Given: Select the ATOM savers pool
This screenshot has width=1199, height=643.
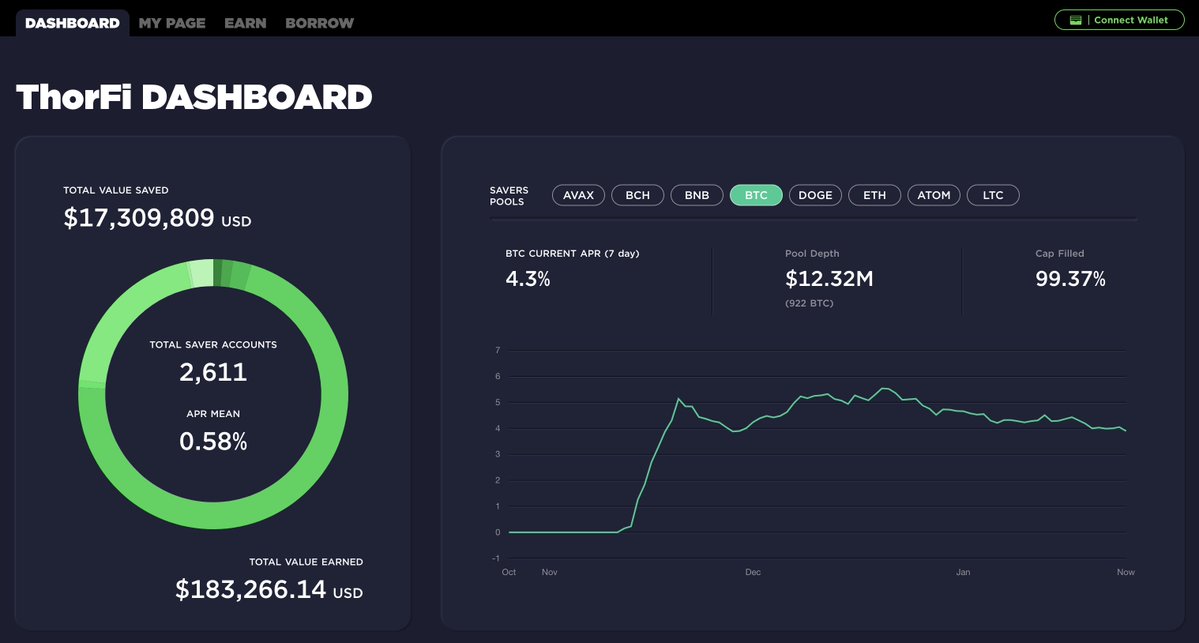Looking at the screenshot, I should tap(934, 195).
